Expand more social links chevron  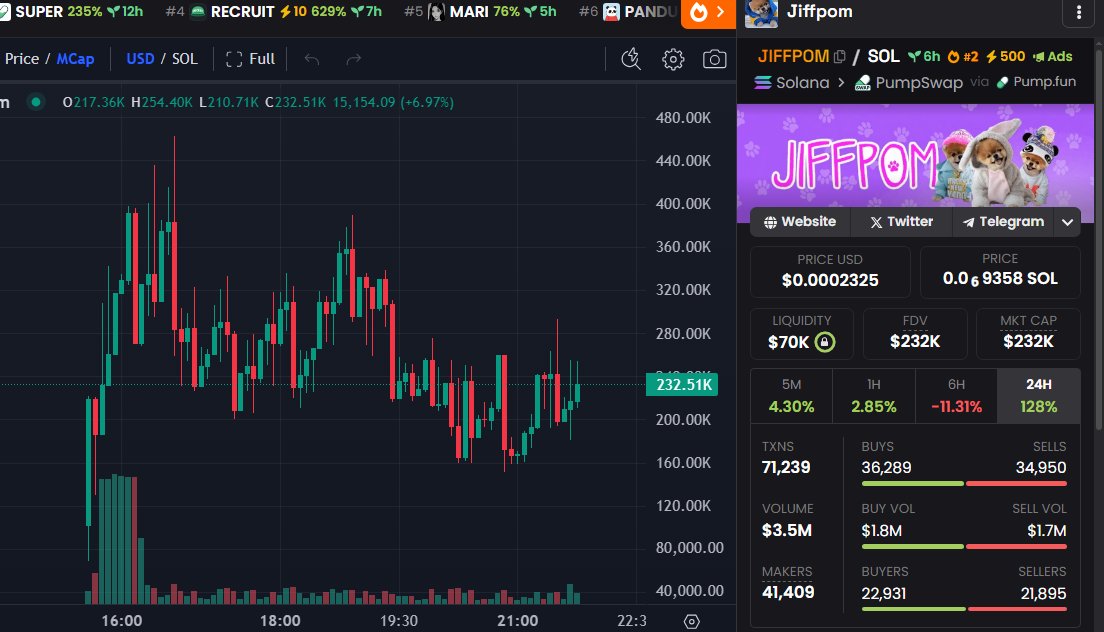(x=1067, y=222)
